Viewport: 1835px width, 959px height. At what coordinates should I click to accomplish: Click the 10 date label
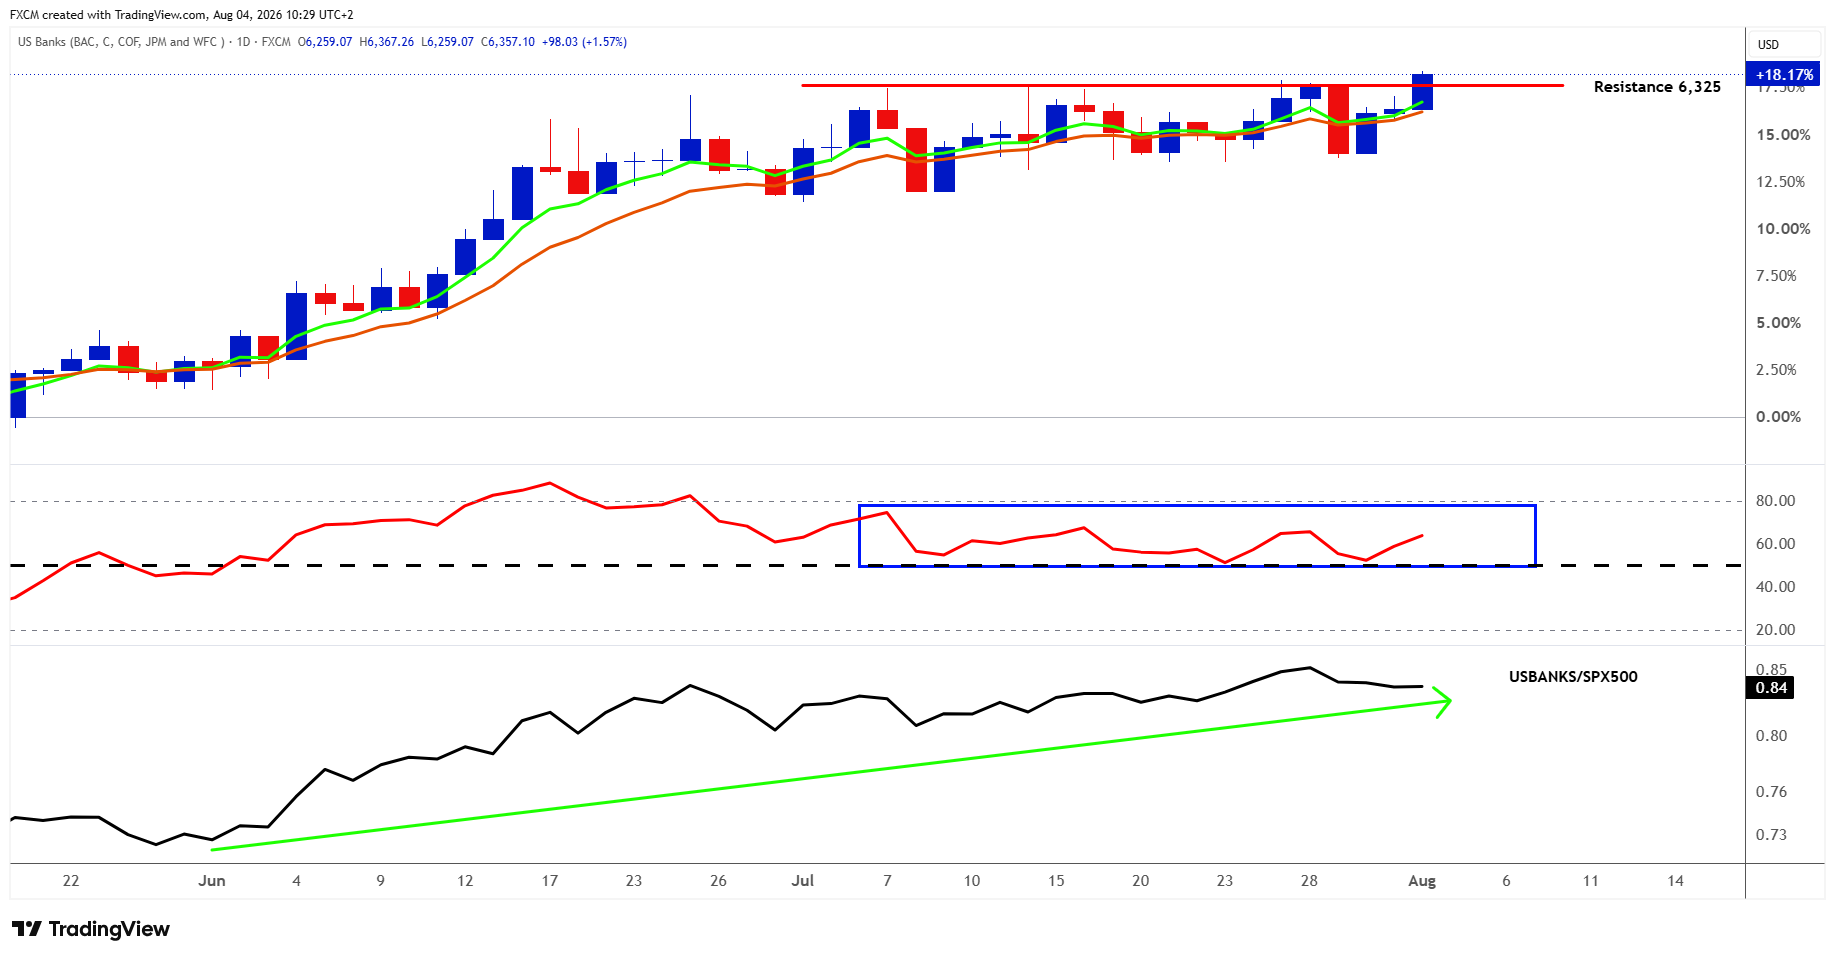click(972, 881)
